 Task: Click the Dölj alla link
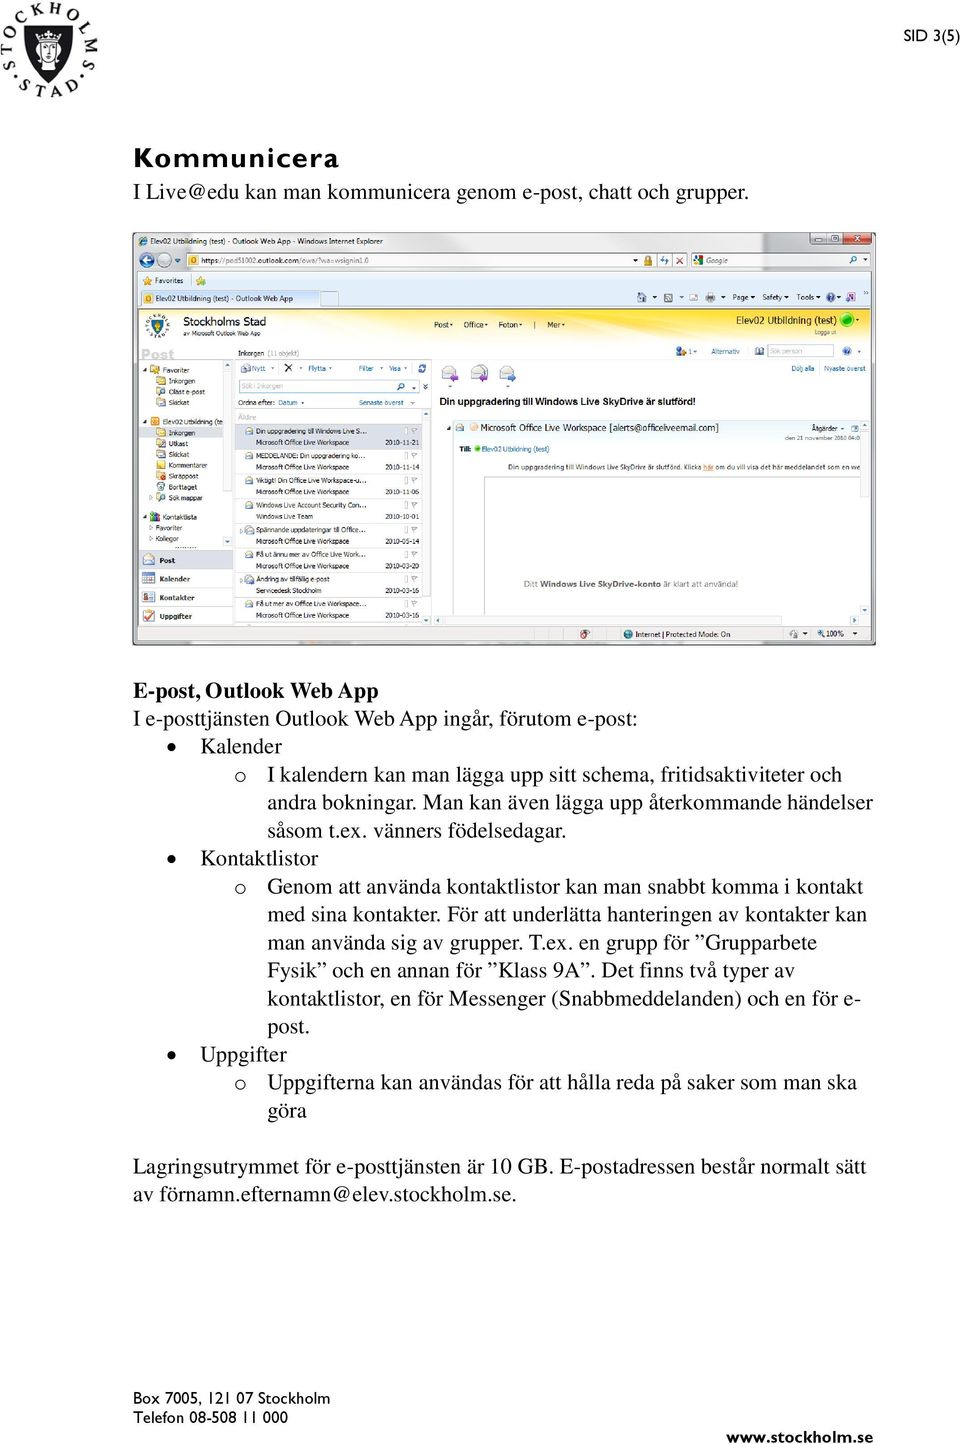(803, 369)
